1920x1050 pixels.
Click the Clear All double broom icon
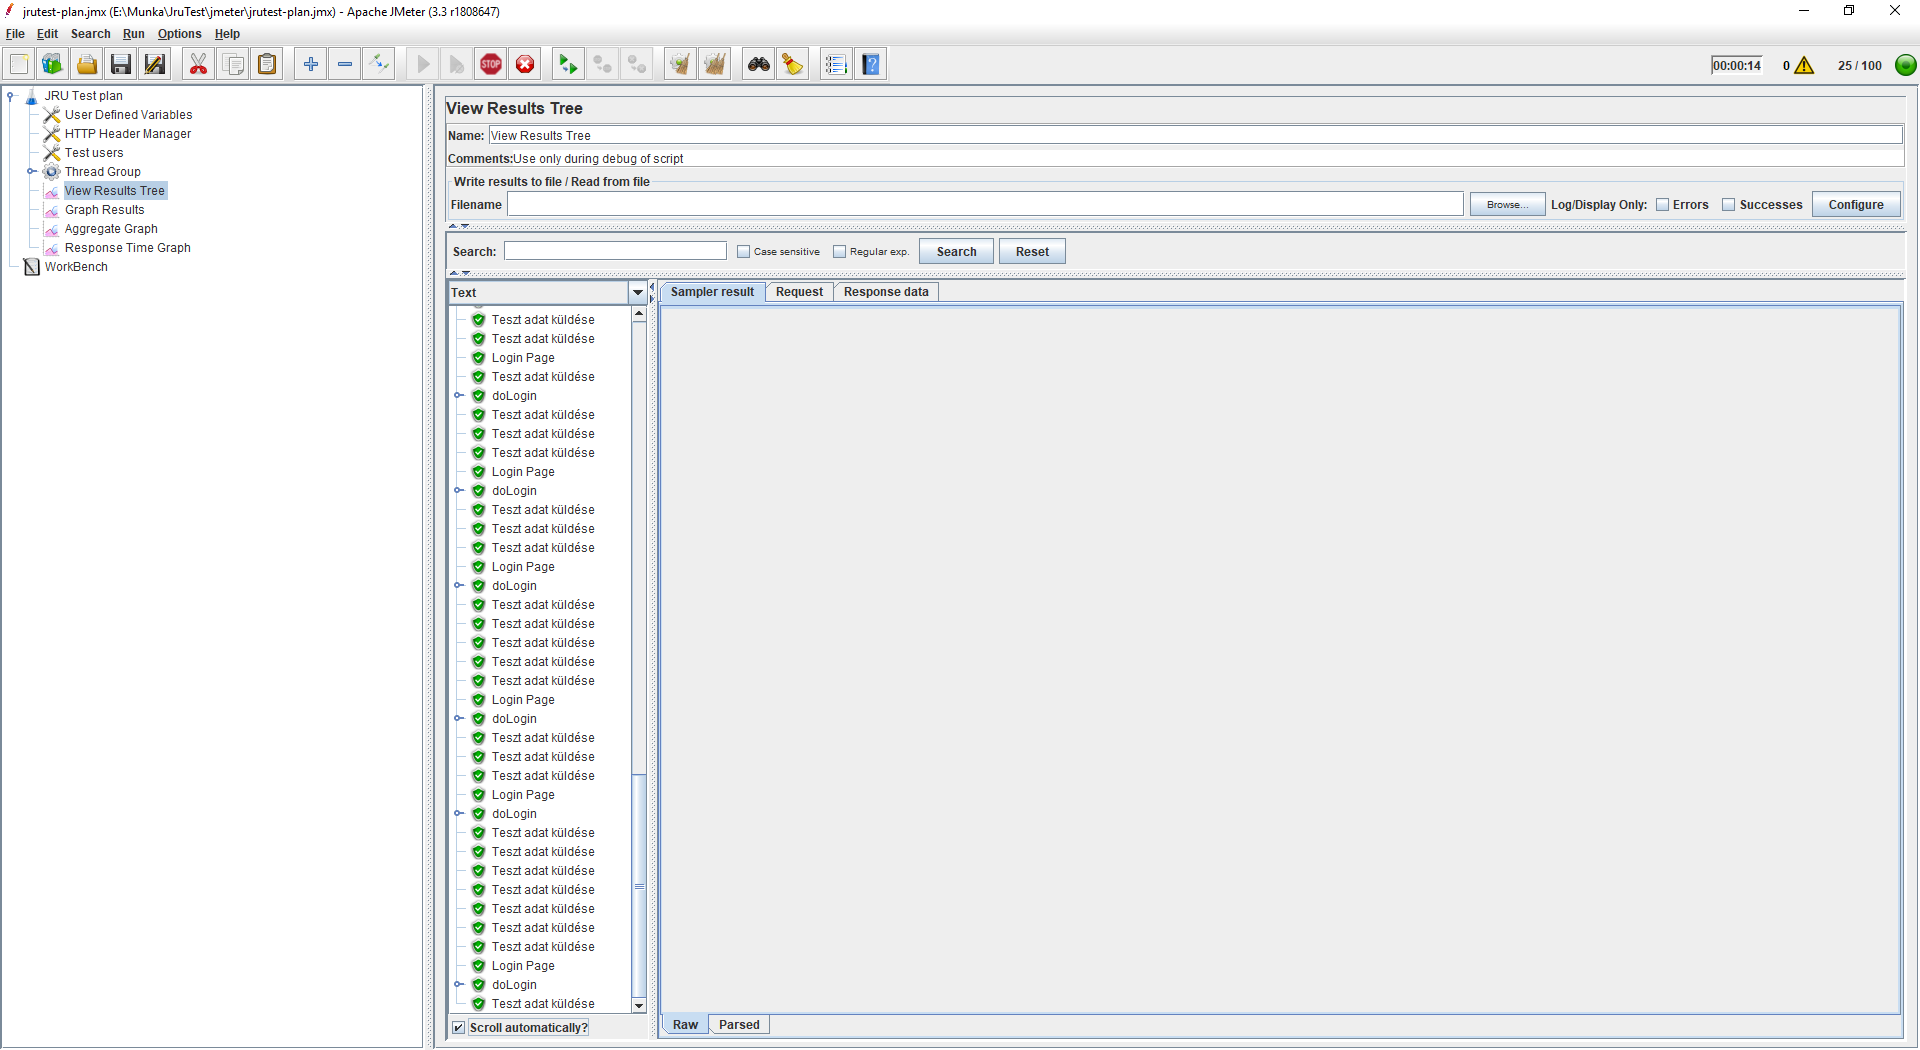point(715,65)
